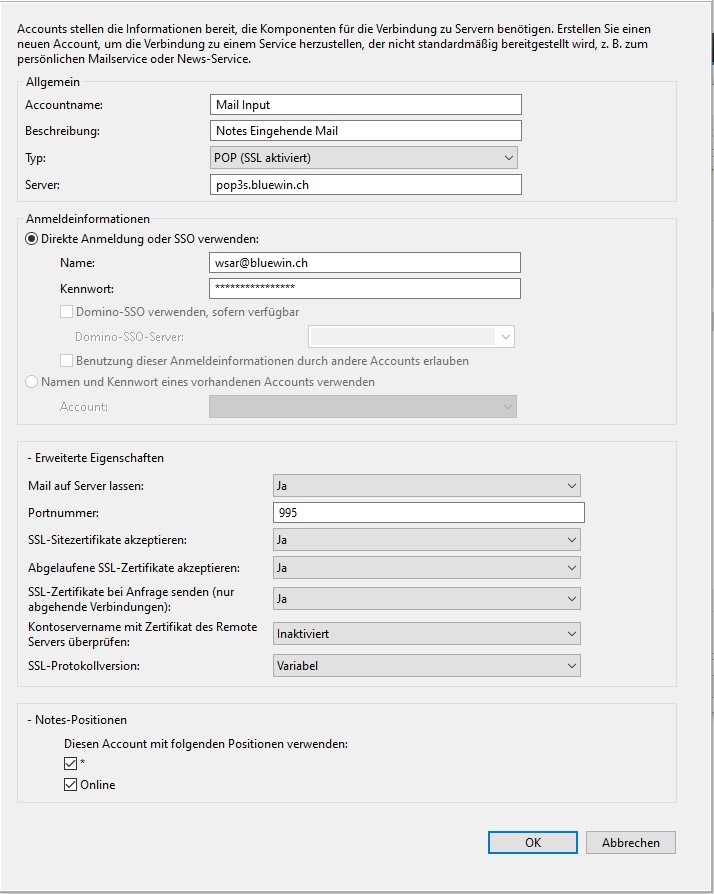Image resolution: width=714 pixels, height=894 pixels.
Task: Check Benutzung dieser Anmeldeinformationen durch andere Accounts
Action: tap(66, 360)
